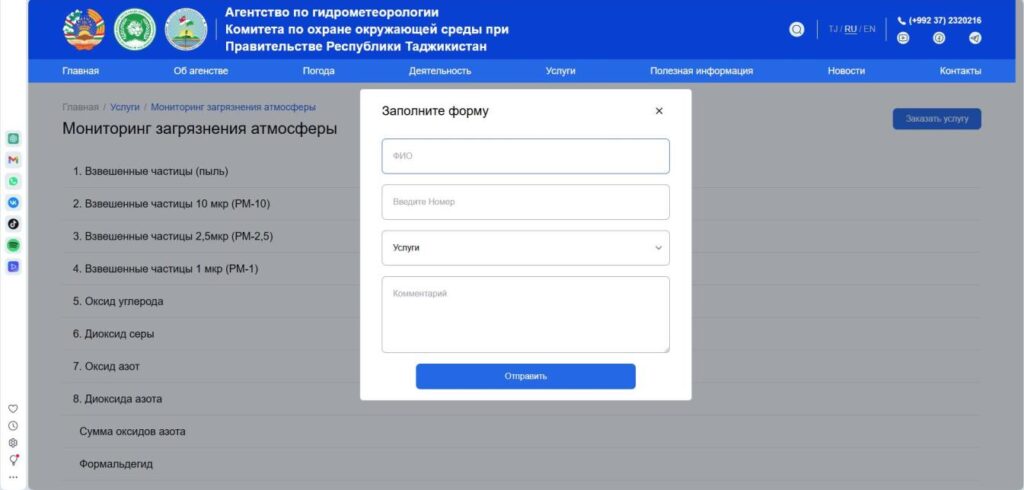Open the 'Полезная информация' menu item
Screen dimensions: 1024x490
tap(701, 71)
